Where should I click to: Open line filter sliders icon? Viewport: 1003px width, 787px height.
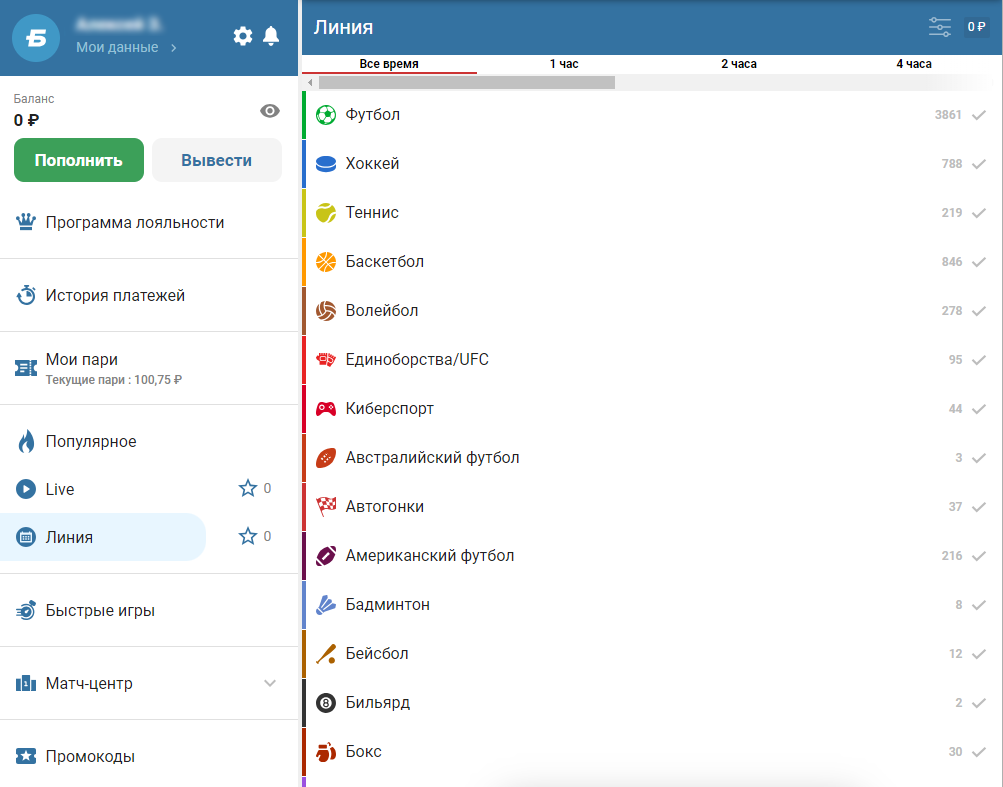click(940, 27)
